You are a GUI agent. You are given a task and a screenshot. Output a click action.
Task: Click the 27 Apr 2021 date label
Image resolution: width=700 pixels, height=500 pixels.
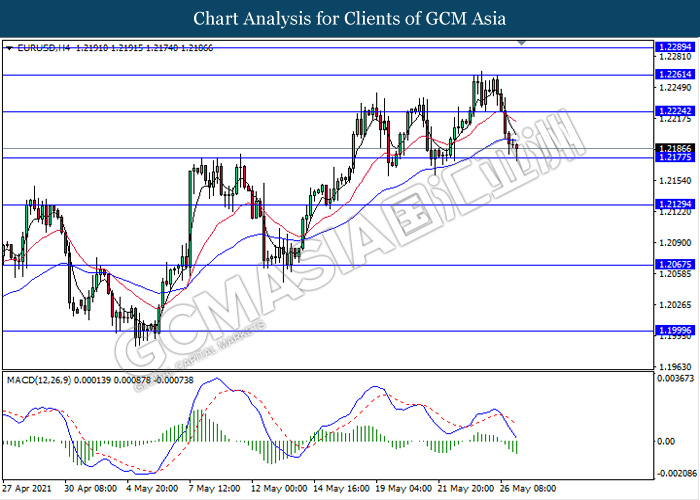click(27, 488)
